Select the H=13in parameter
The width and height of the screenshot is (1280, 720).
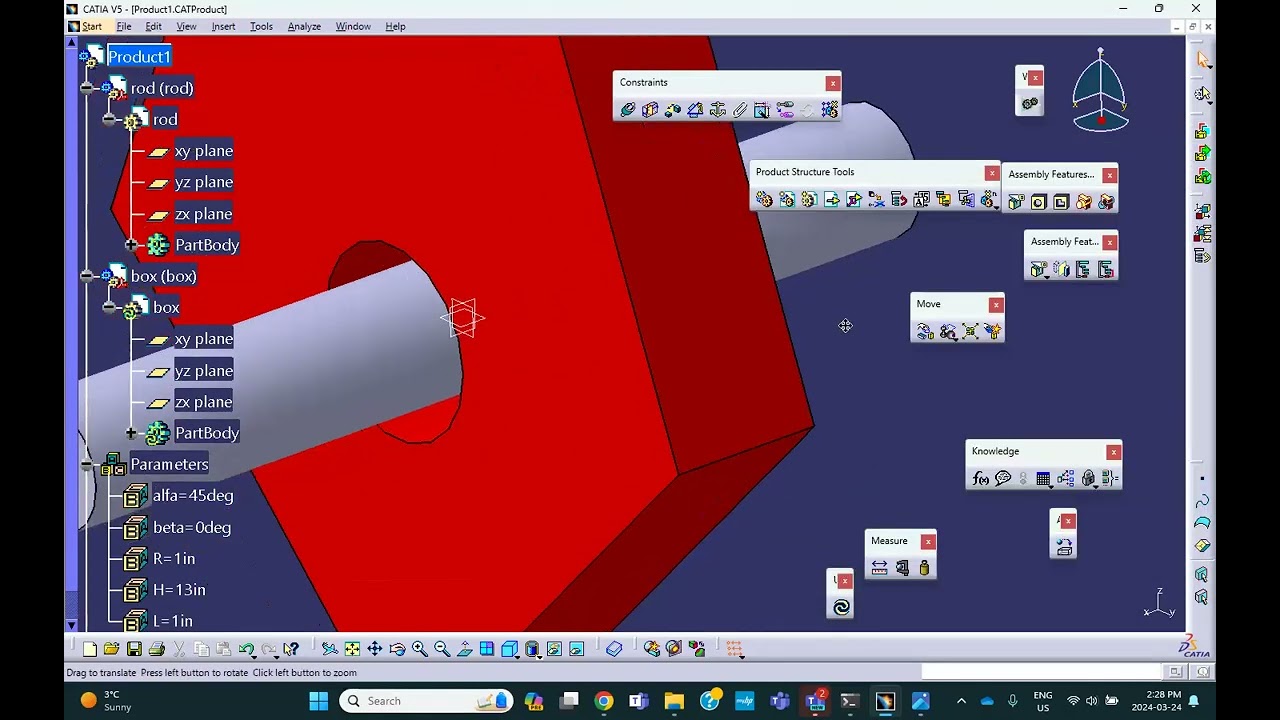(179, 590)
